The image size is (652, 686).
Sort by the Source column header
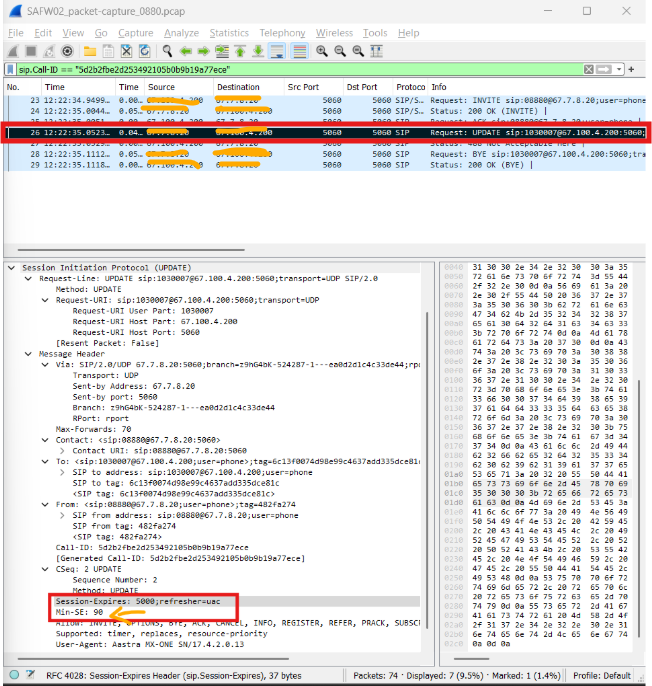click(179, 87)
